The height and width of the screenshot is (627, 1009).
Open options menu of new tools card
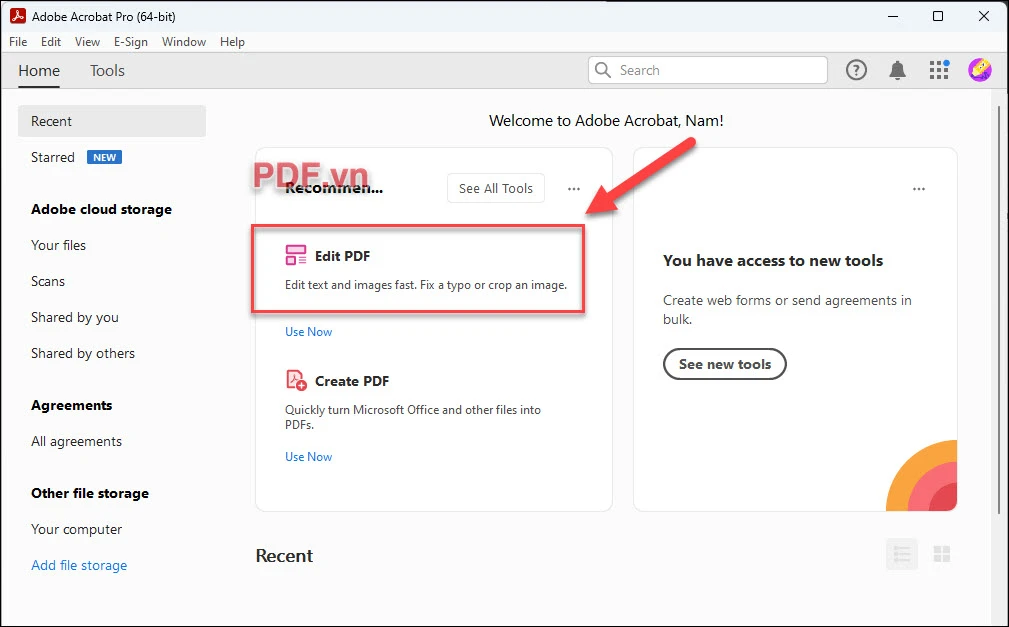[918, 189]
